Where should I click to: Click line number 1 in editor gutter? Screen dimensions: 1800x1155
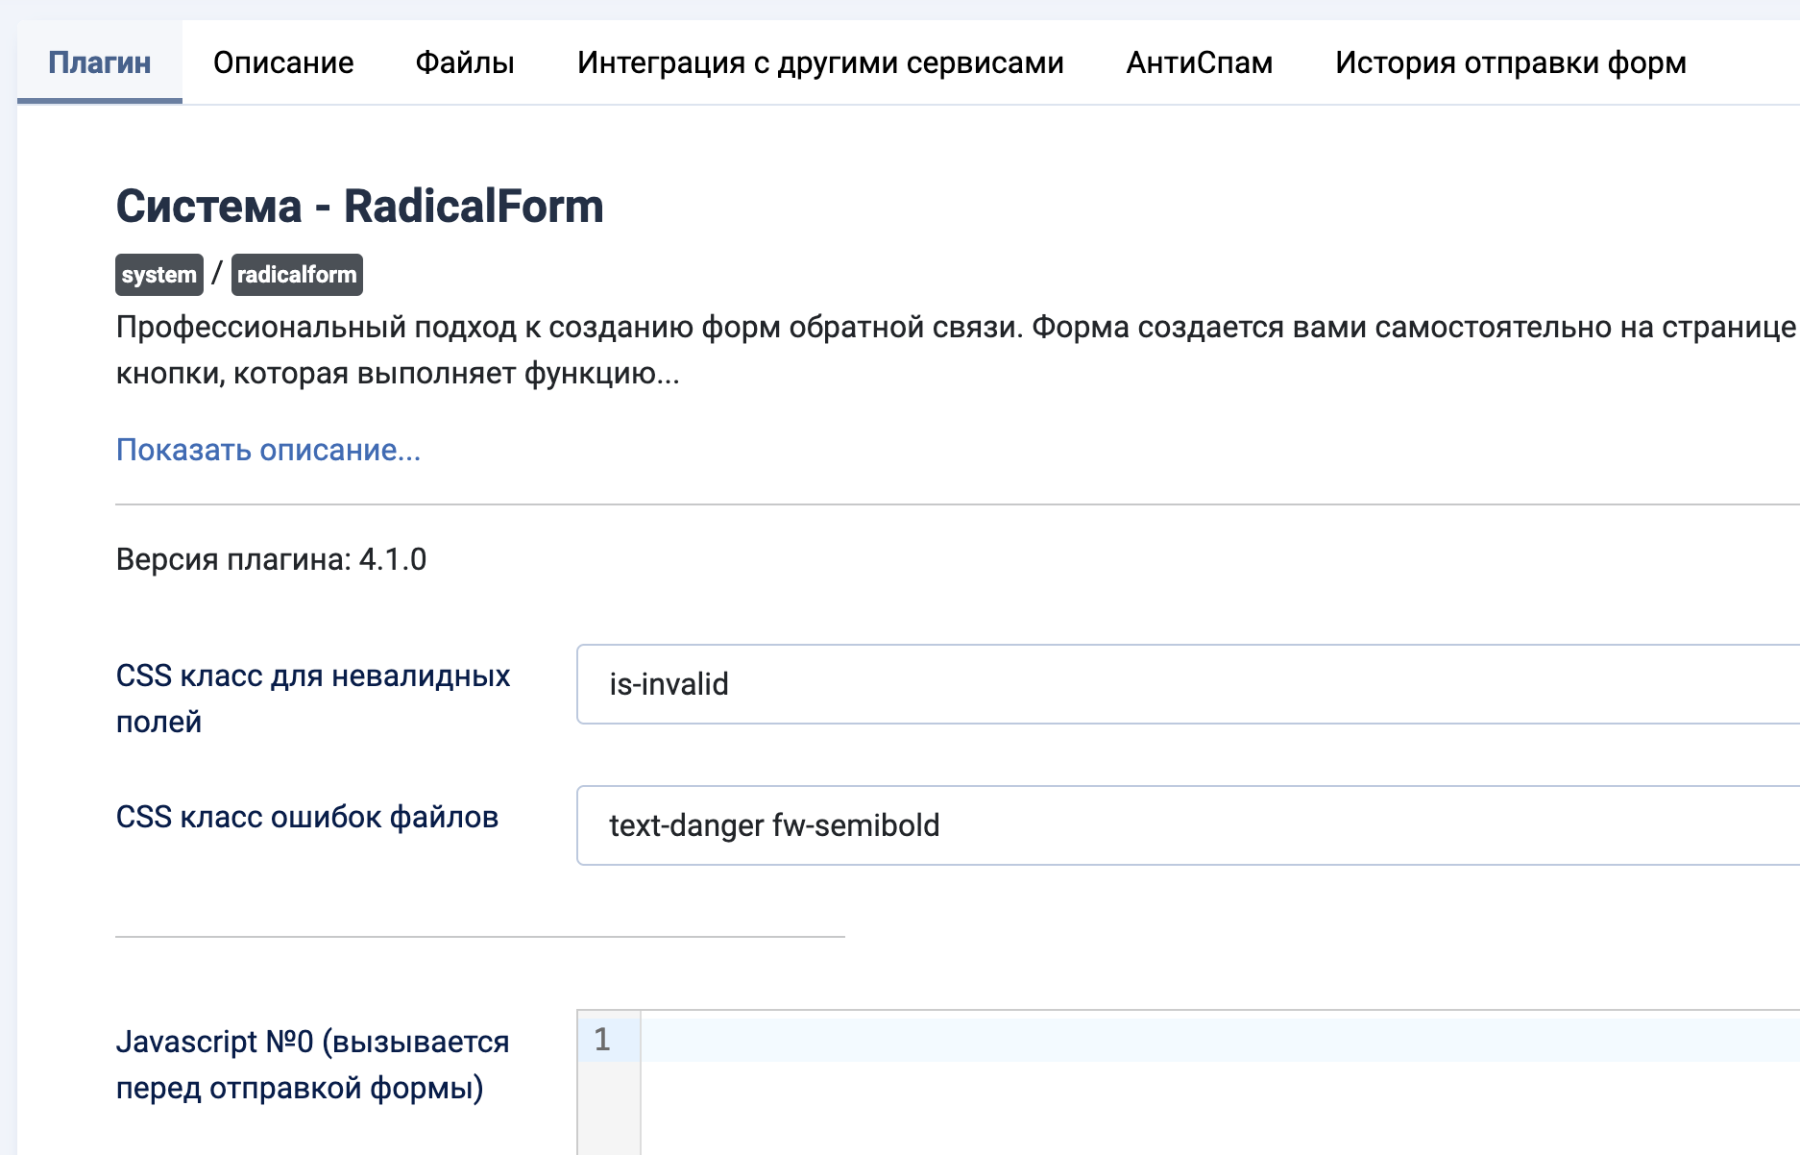click(602, 1040)
